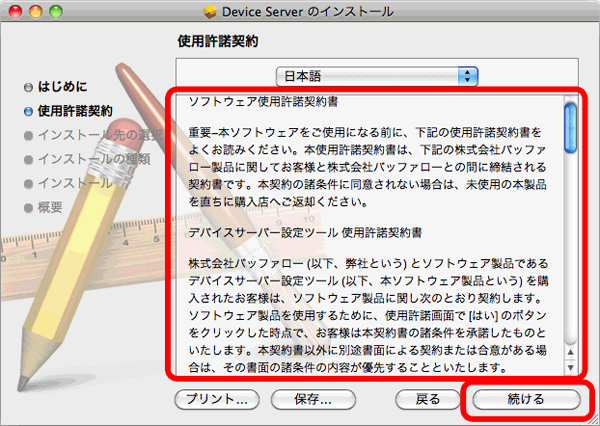The height and width of the screenshot is (426, 600).
Task: Click the 戻る (Back) button
Action: click(428, 400)
